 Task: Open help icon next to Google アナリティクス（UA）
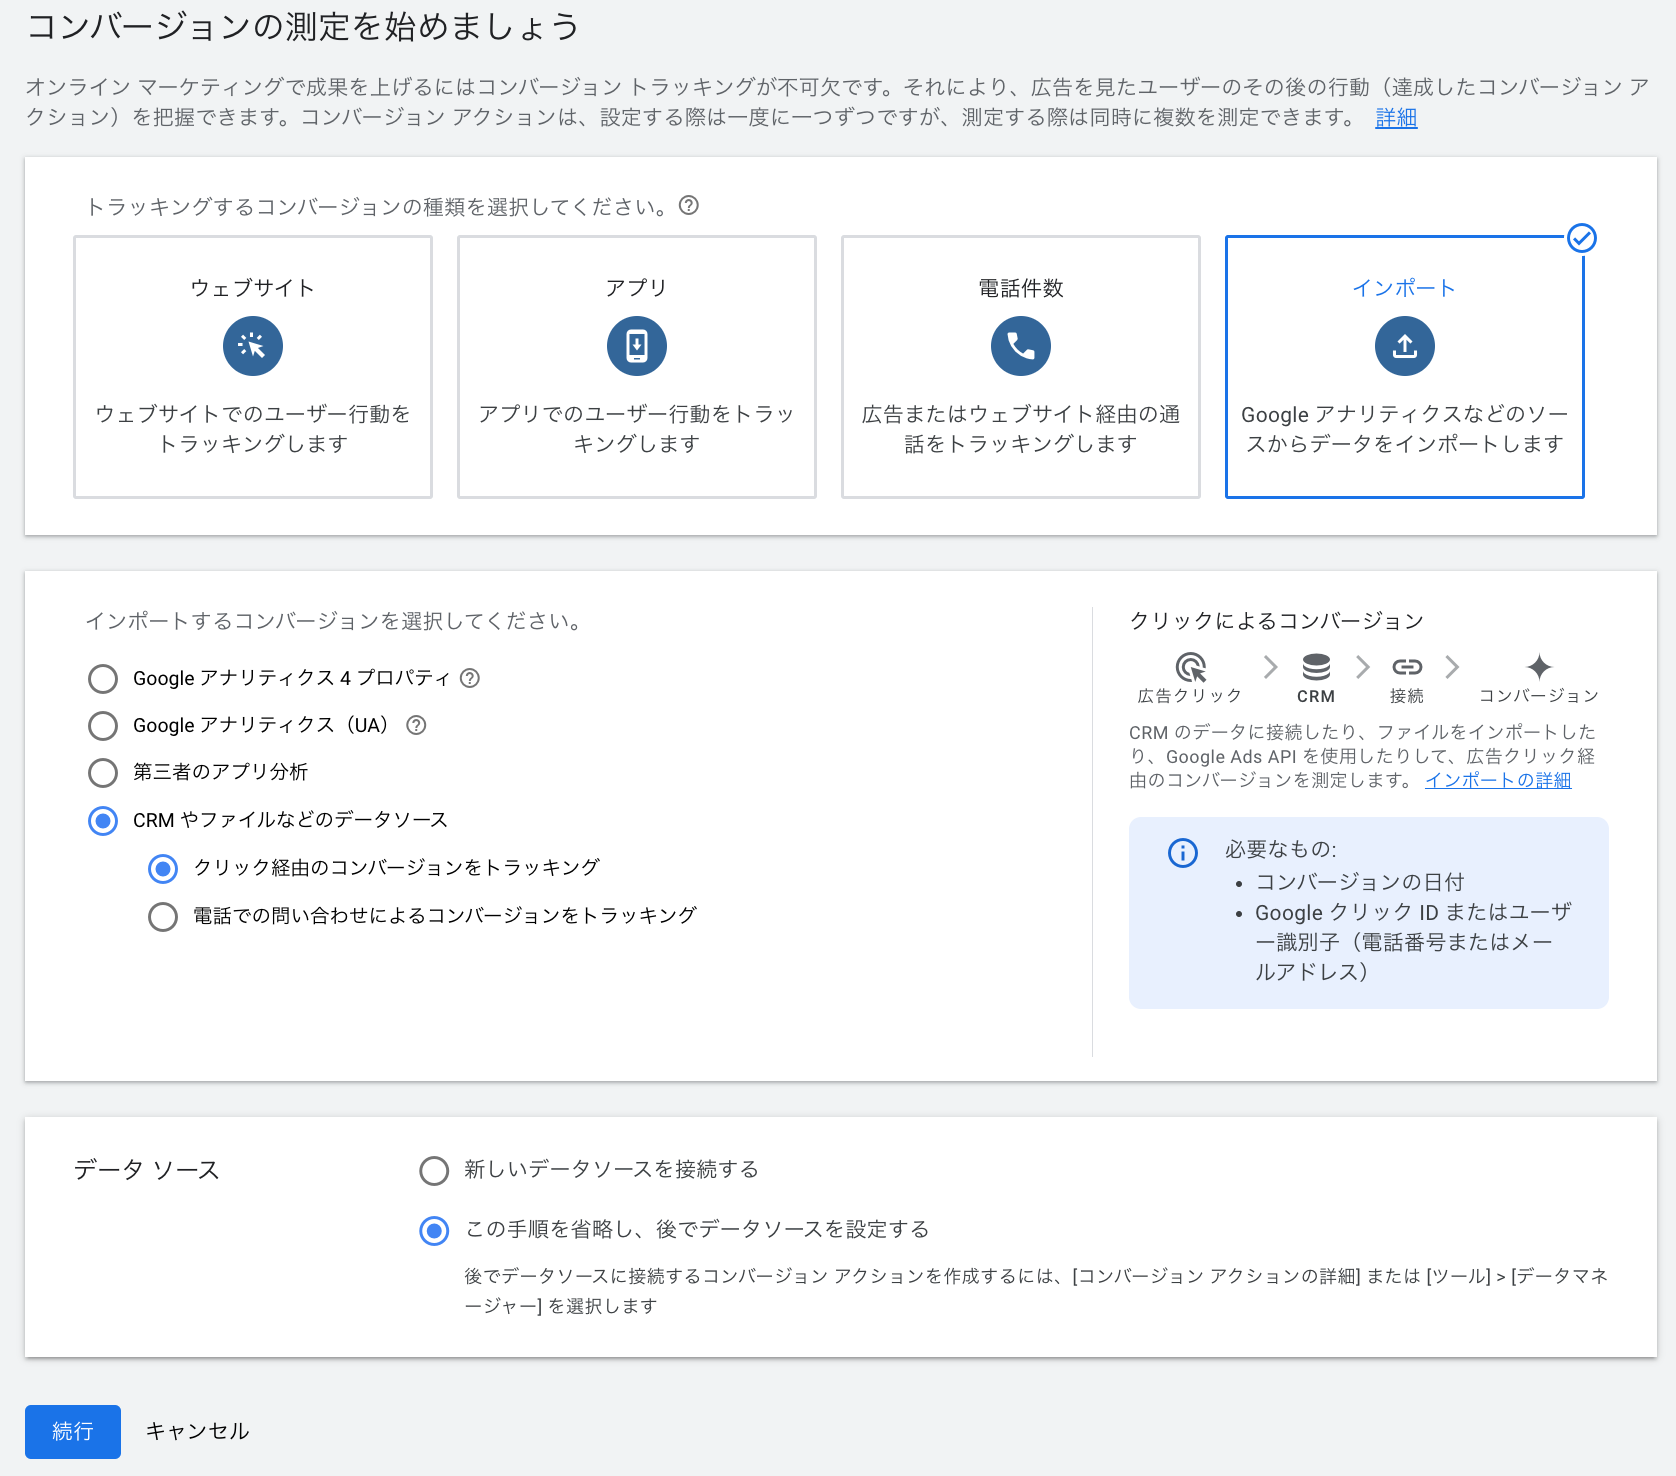click(416, 725)
